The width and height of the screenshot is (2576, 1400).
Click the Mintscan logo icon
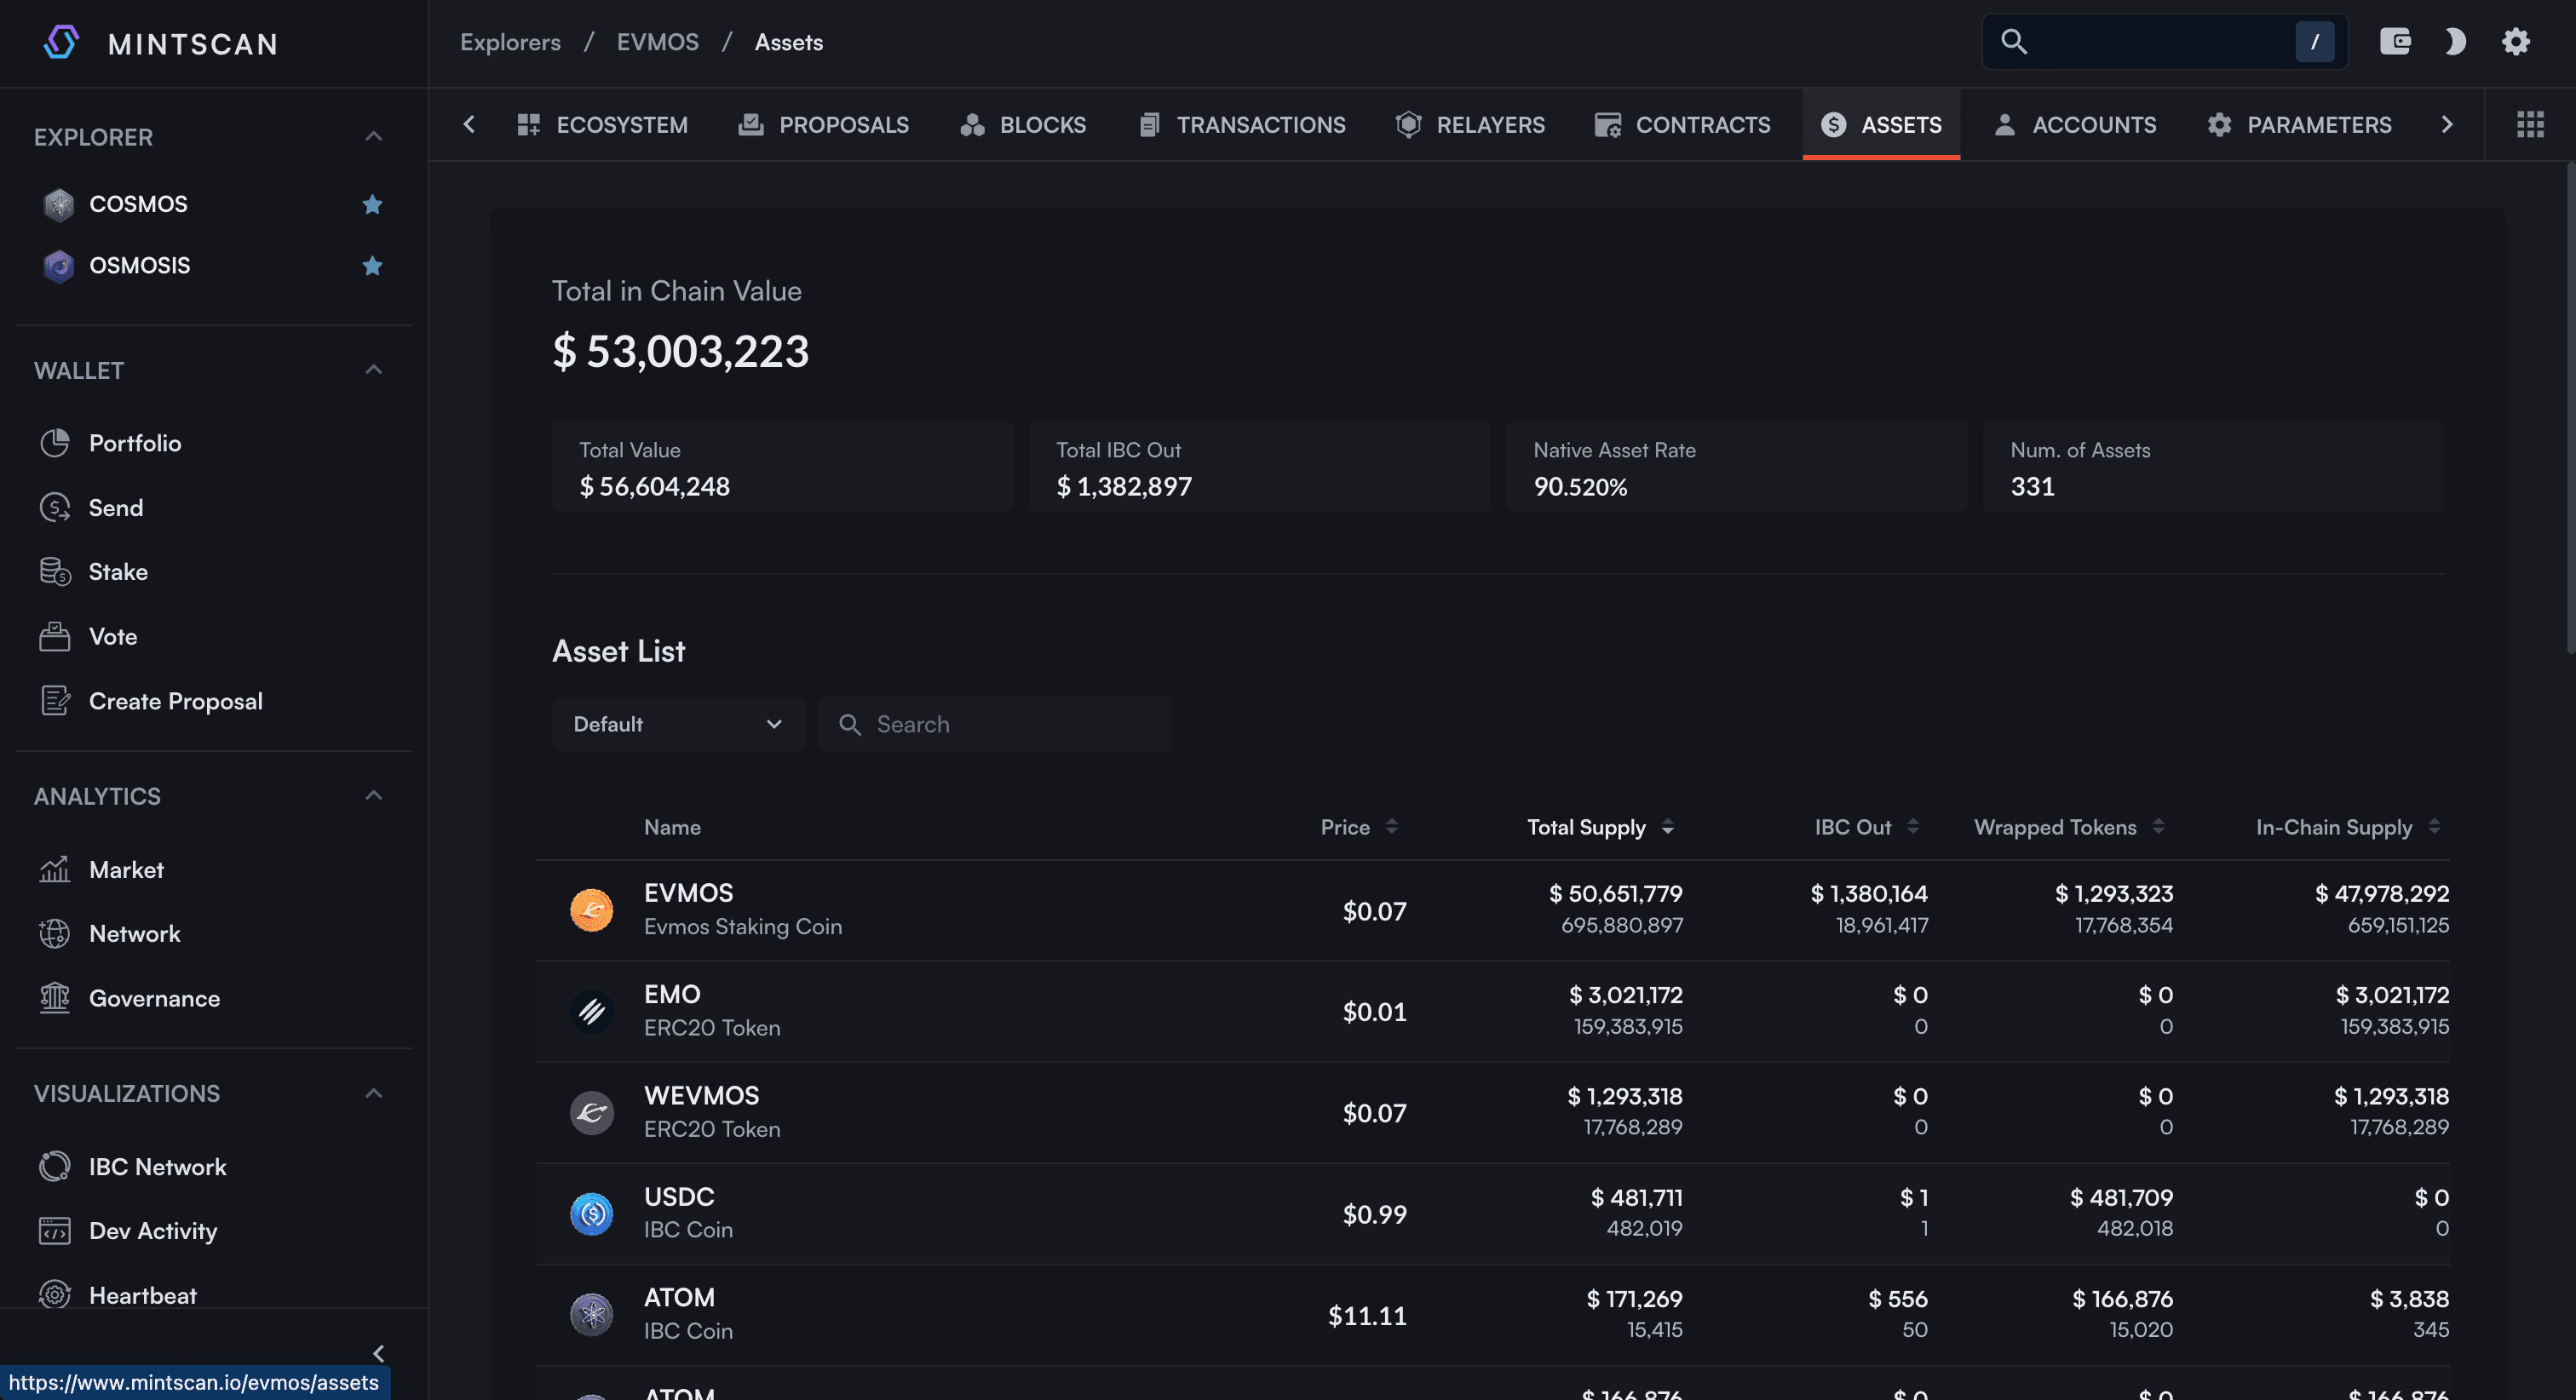pos(61,42)
